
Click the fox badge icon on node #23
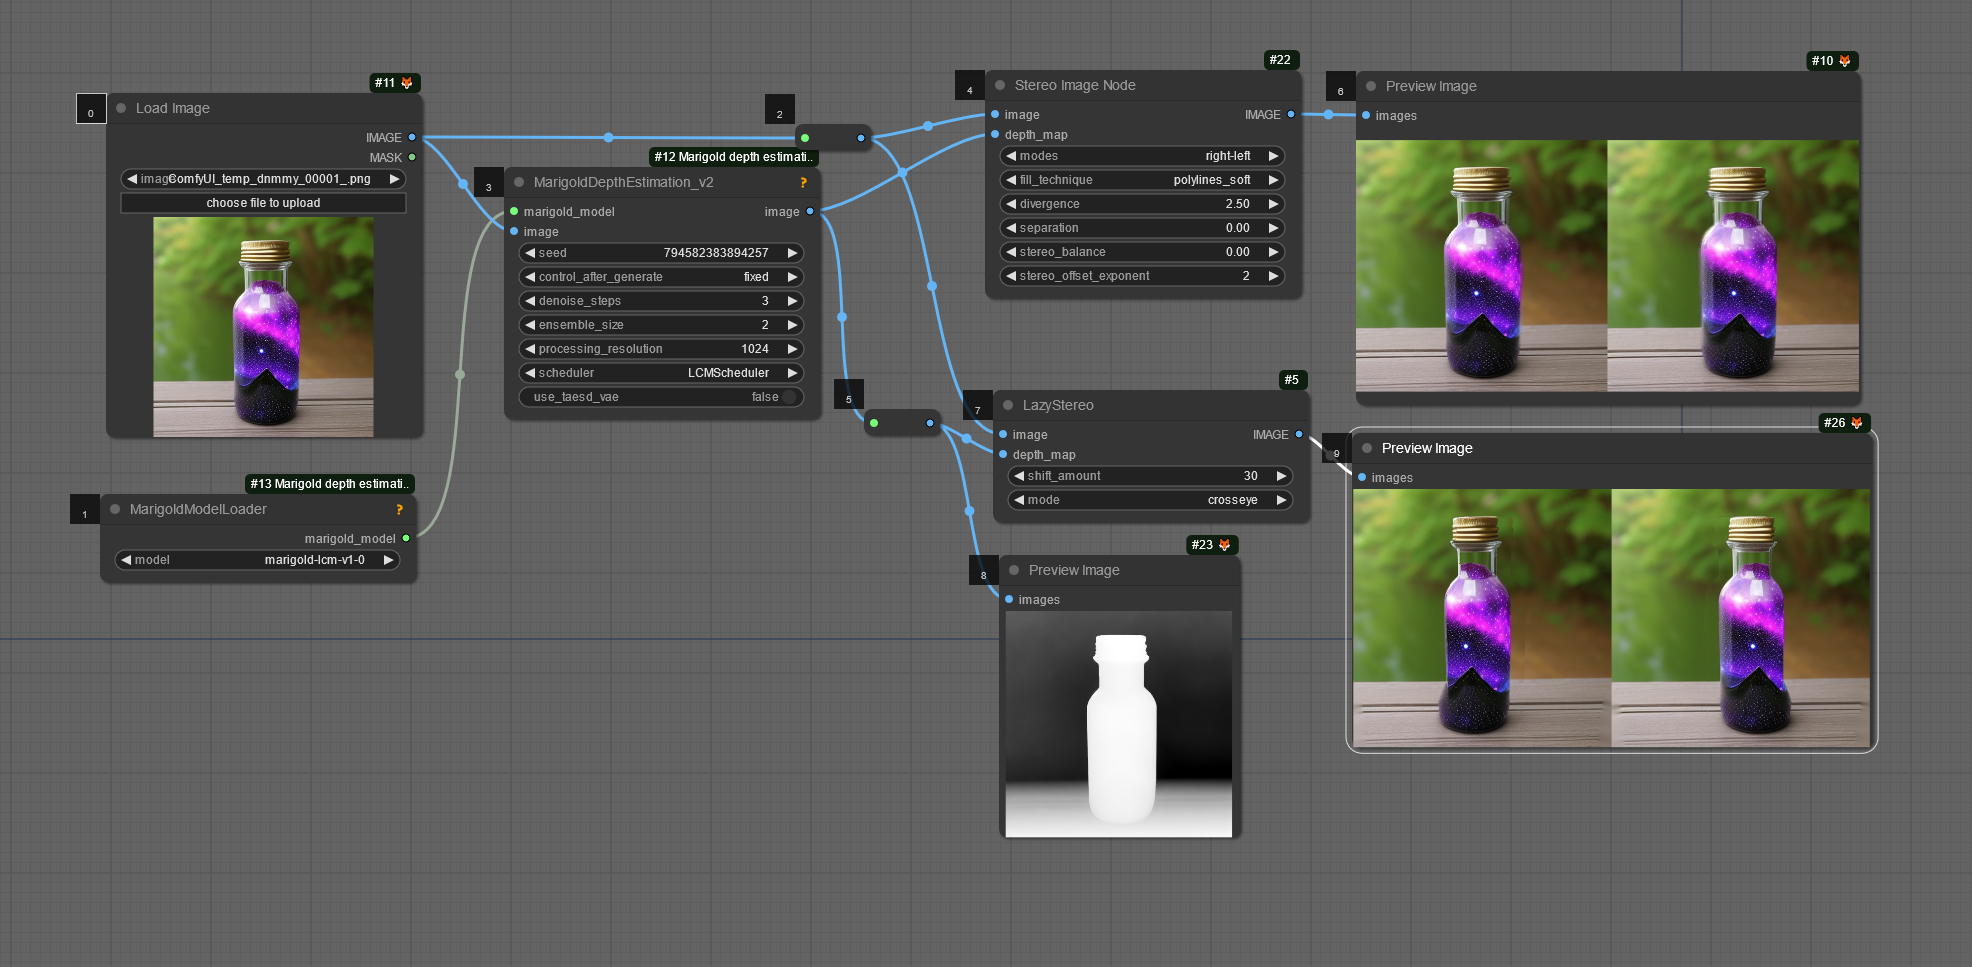click(1225, 545)
